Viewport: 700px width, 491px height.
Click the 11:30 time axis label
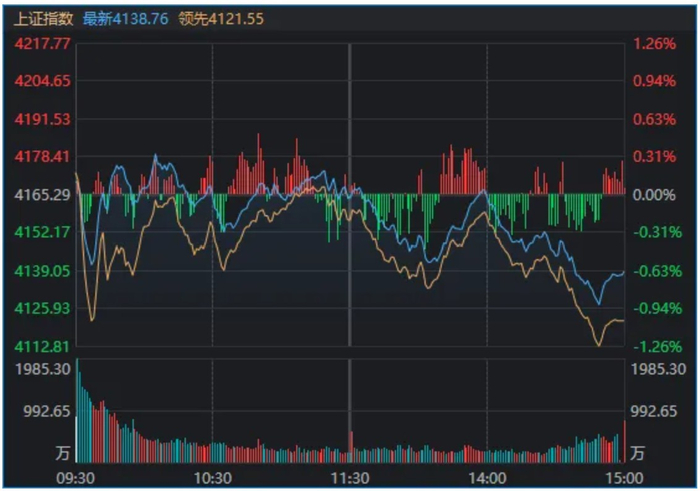(350, 479)
